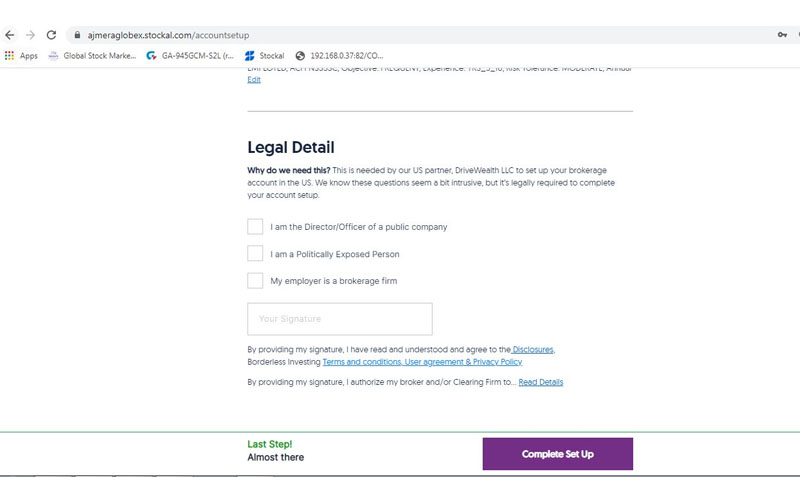Screen dimensions: 800x500
Task: Open the Disclosures link
Action: click(533, 349)
